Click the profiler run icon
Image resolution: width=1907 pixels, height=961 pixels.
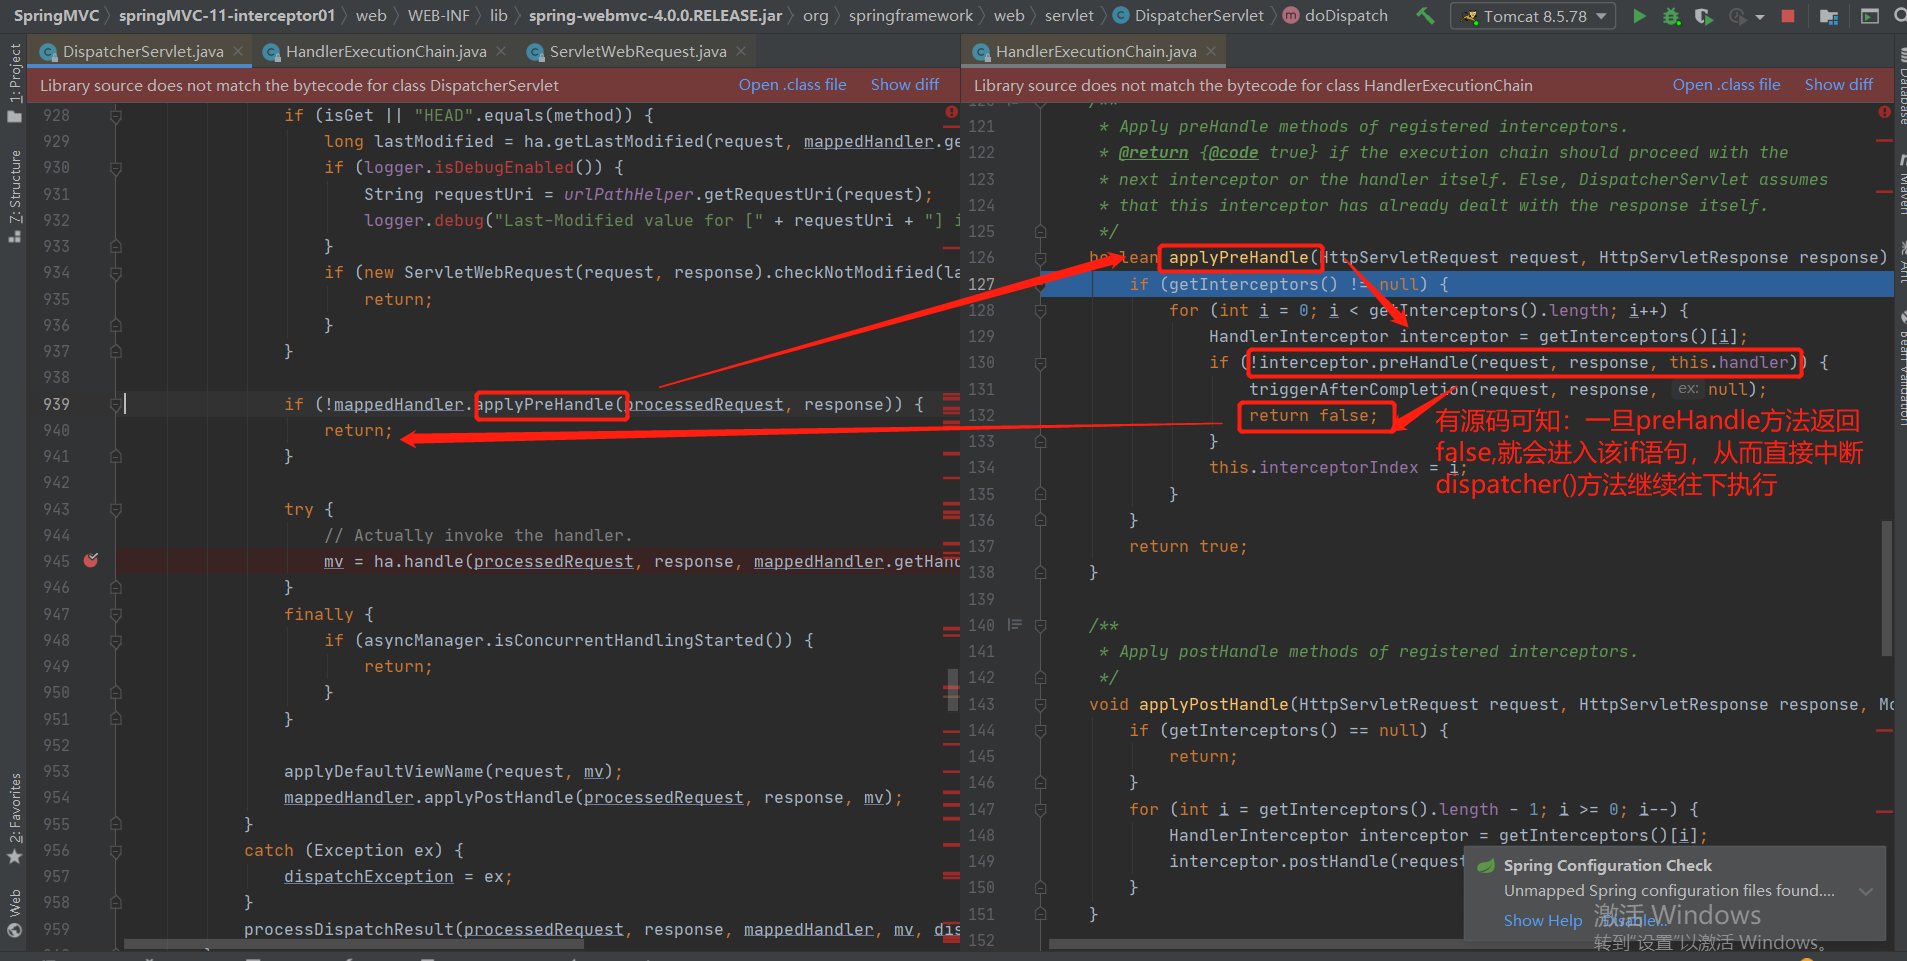tap(1738, 16)
